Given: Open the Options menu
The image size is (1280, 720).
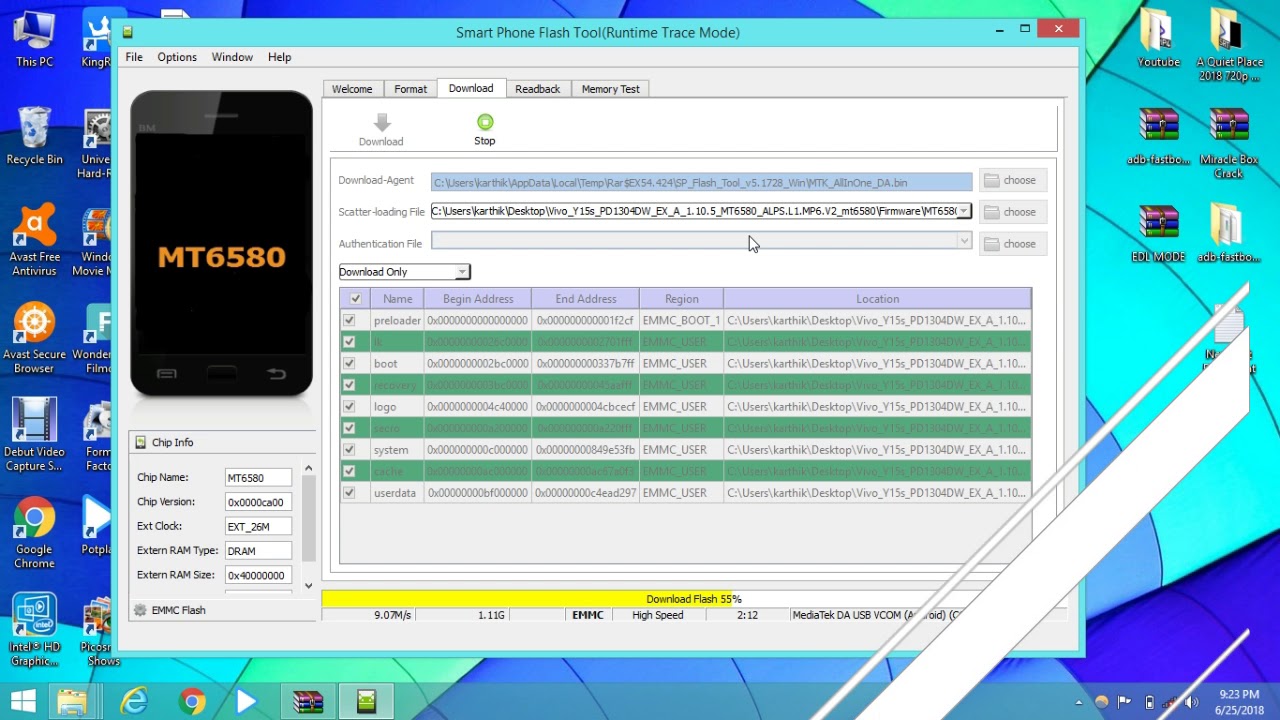Looking at the screenshot, I should [177, 57].
